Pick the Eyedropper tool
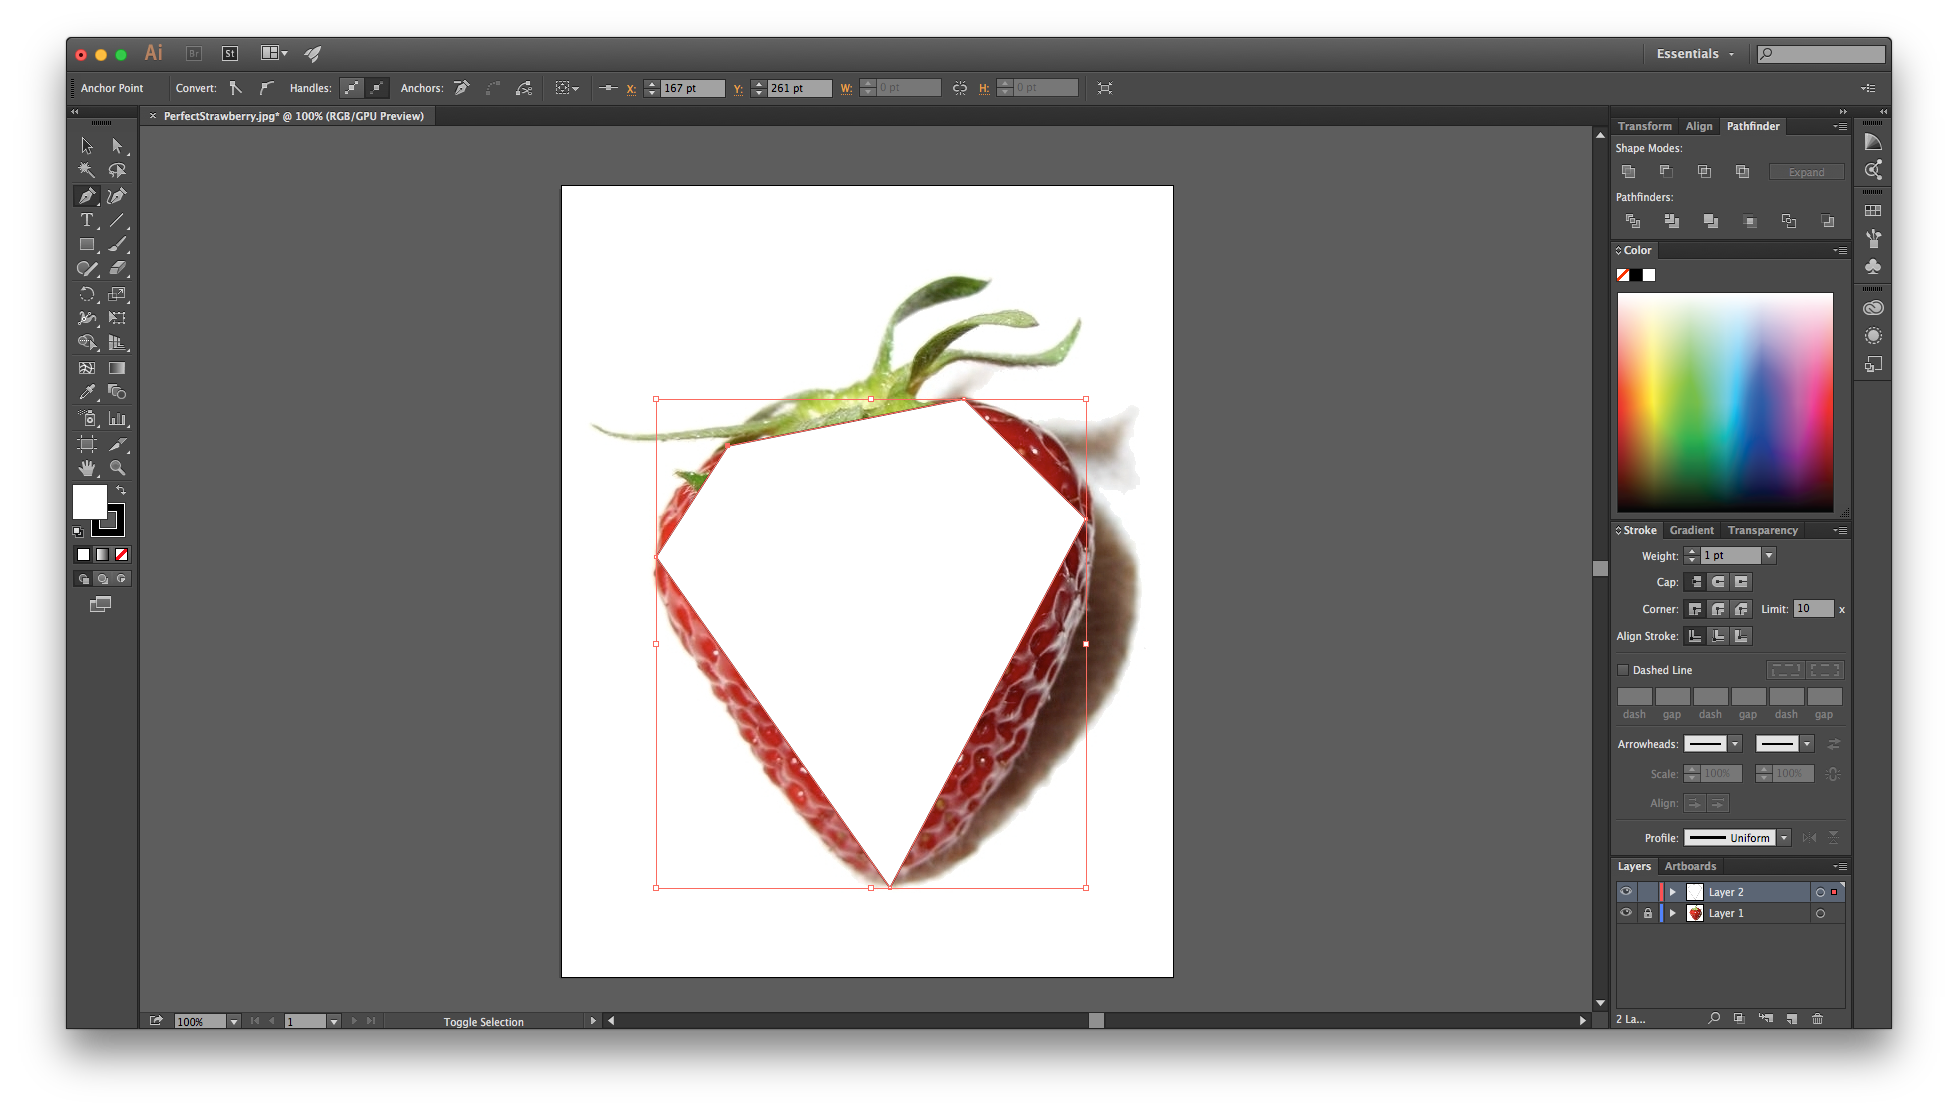 click(x=87, y=392)
